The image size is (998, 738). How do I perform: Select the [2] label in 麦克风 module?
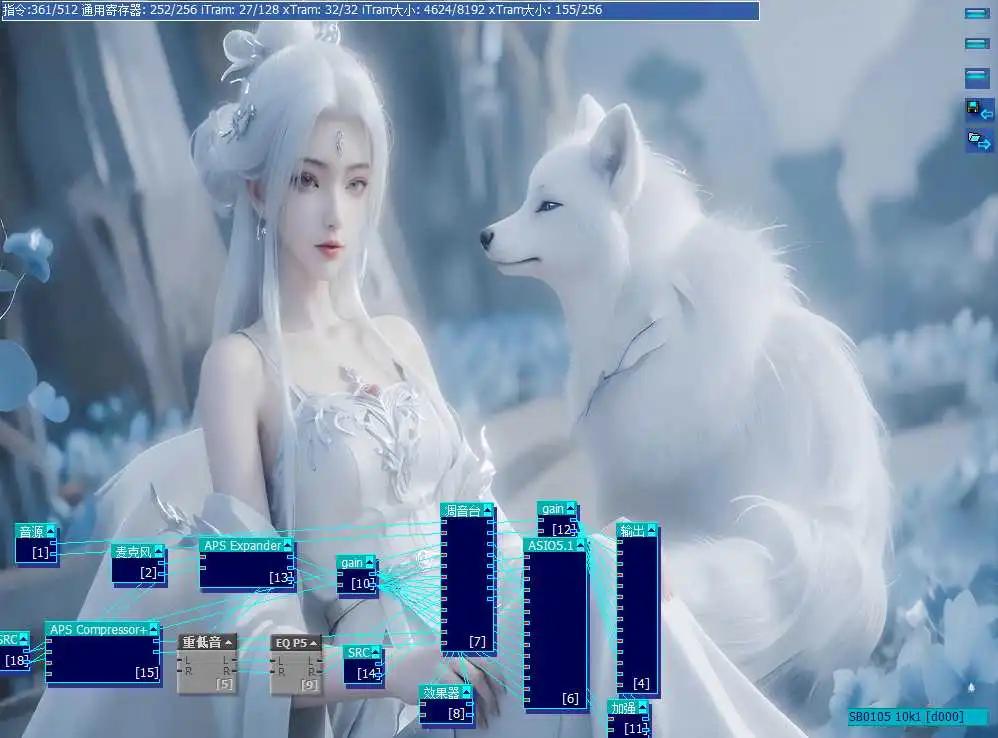(x=148, y=573)
